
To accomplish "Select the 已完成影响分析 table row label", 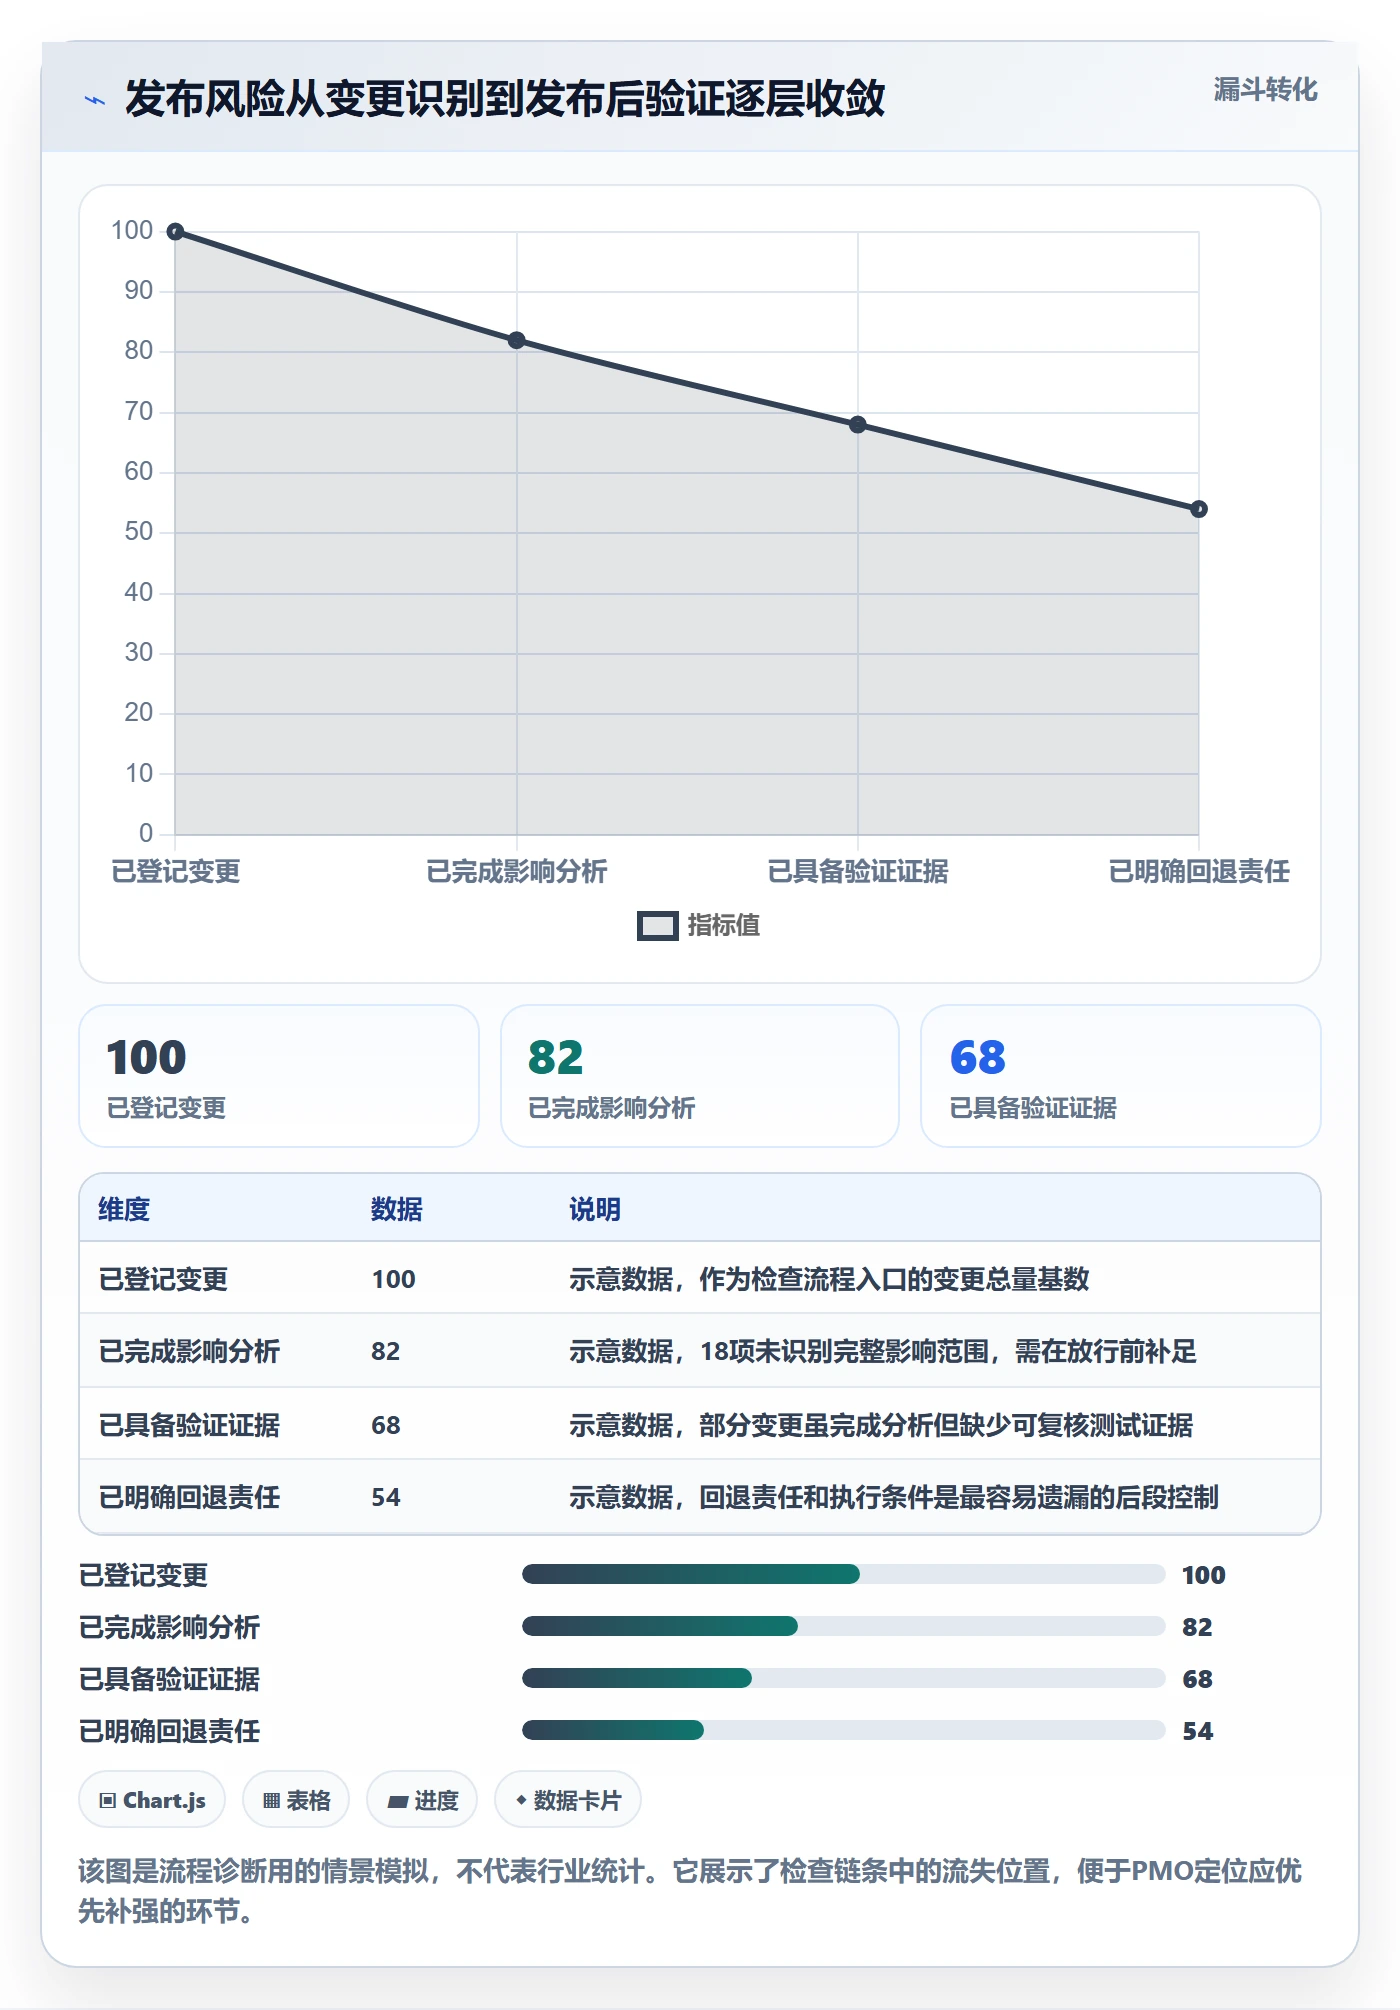I will (x=189, y=1351).
